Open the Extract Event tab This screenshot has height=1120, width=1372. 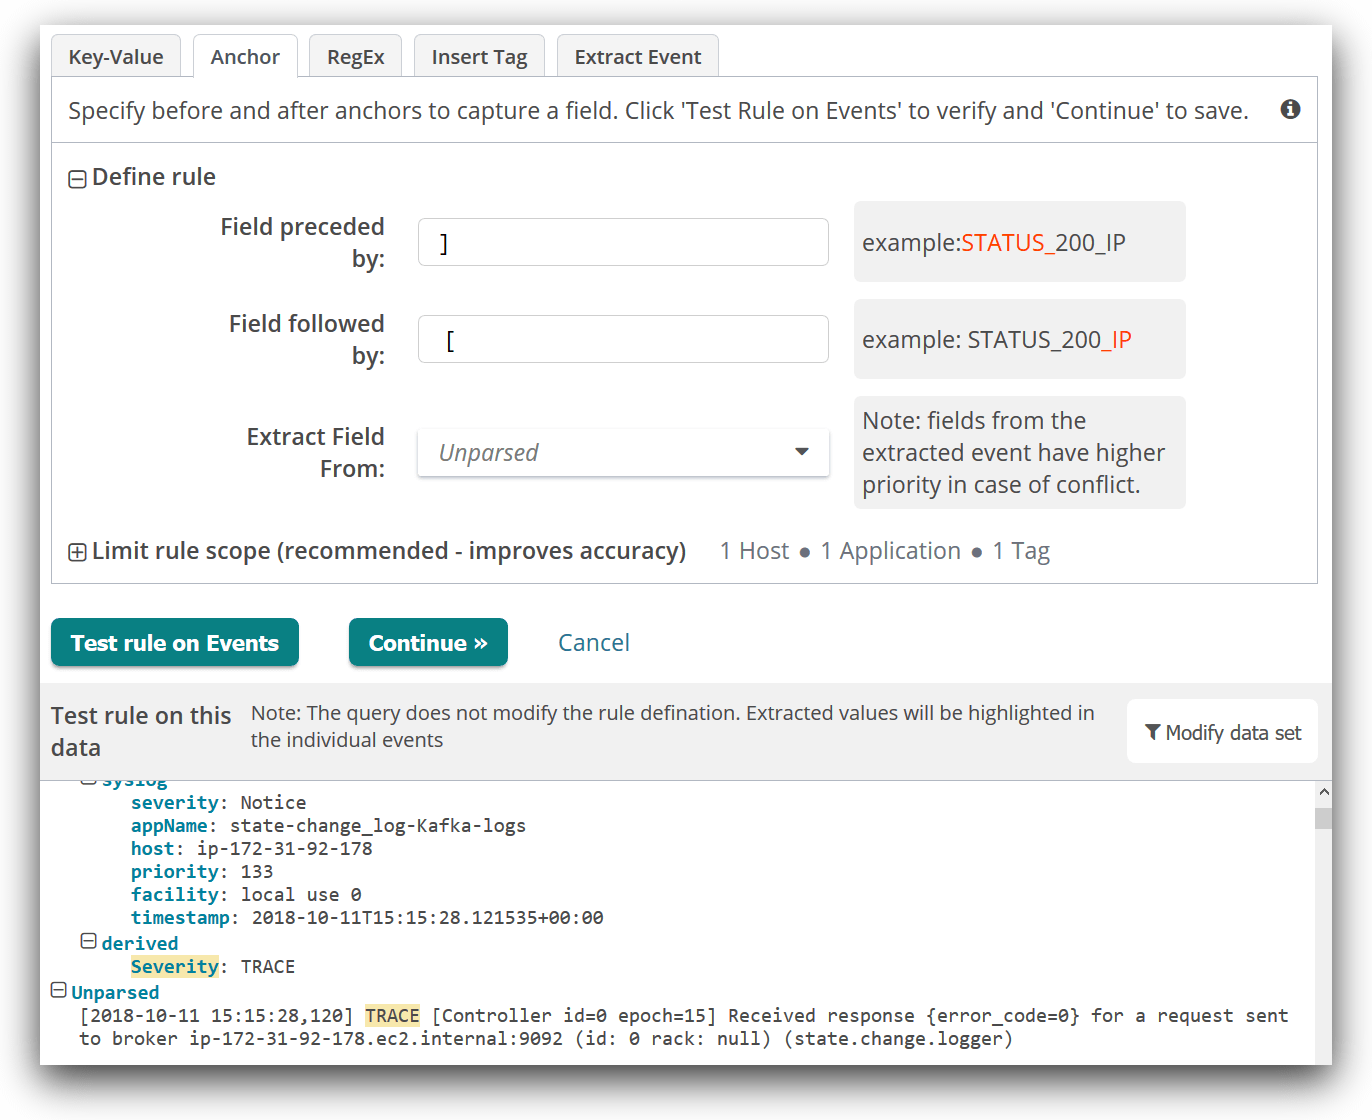pyautogui.click(x=637, y=57)
